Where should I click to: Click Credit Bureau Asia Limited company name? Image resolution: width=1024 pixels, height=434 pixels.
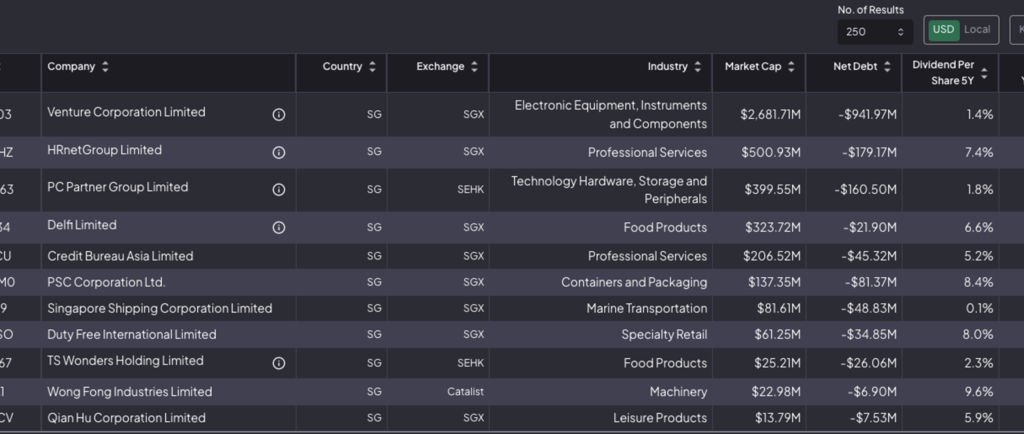(120, 256)
